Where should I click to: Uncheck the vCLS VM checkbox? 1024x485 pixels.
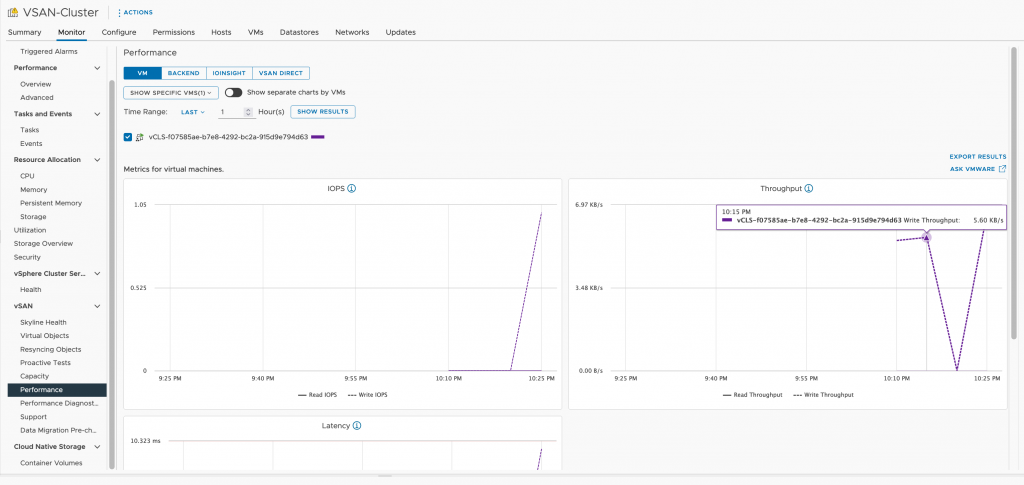pyautogui.click(x=127, y=137)
